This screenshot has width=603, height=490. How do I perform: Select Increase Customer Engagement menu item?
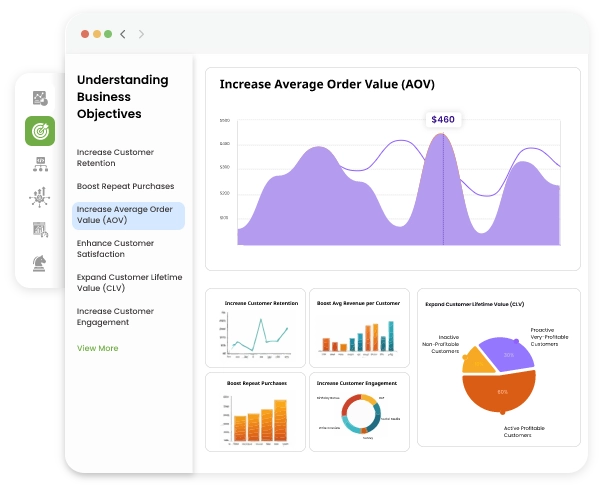pyautogui.click(x=115, y=317)
